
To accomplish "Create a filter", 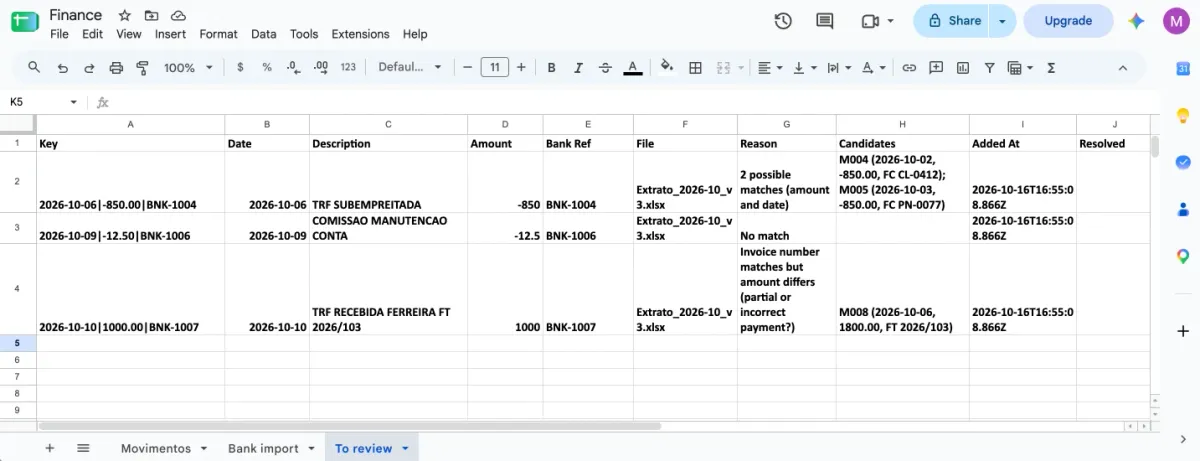I will [990, 67].
